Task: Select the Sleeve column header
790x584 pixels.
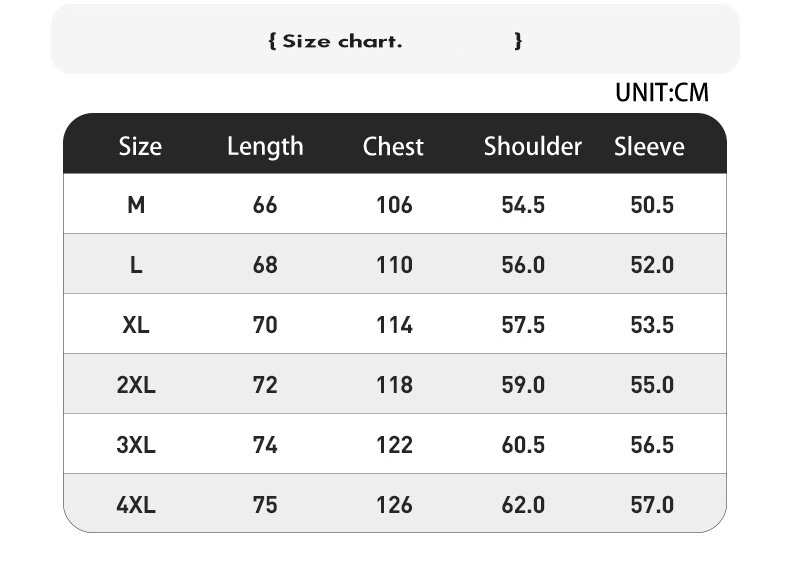Action: click(x=649, y=146)
